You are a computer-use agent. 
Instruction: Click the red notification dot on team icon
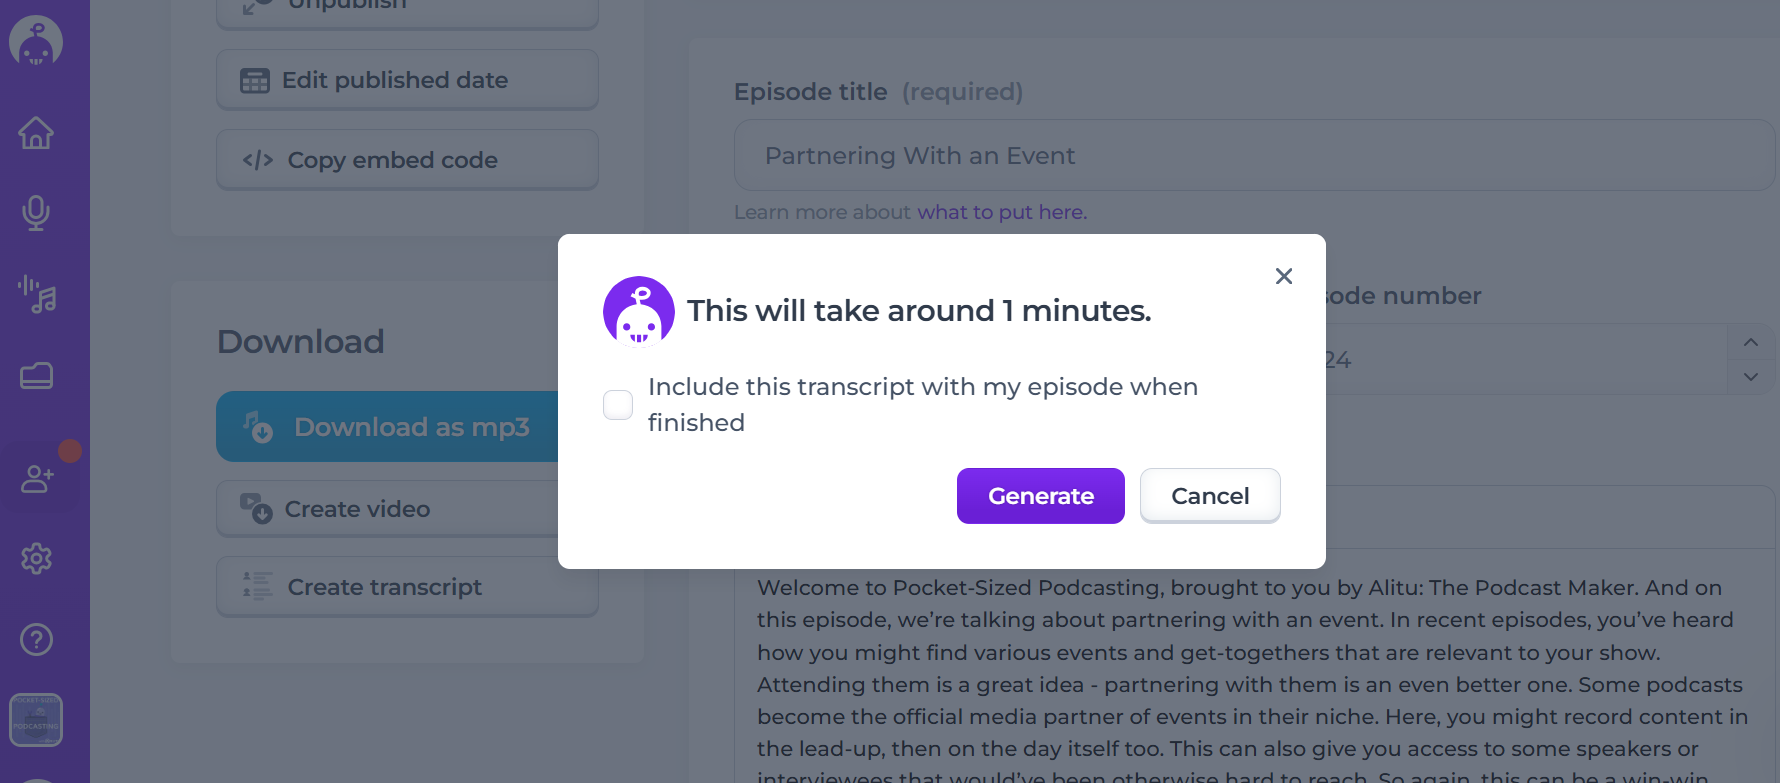(70, 451)
